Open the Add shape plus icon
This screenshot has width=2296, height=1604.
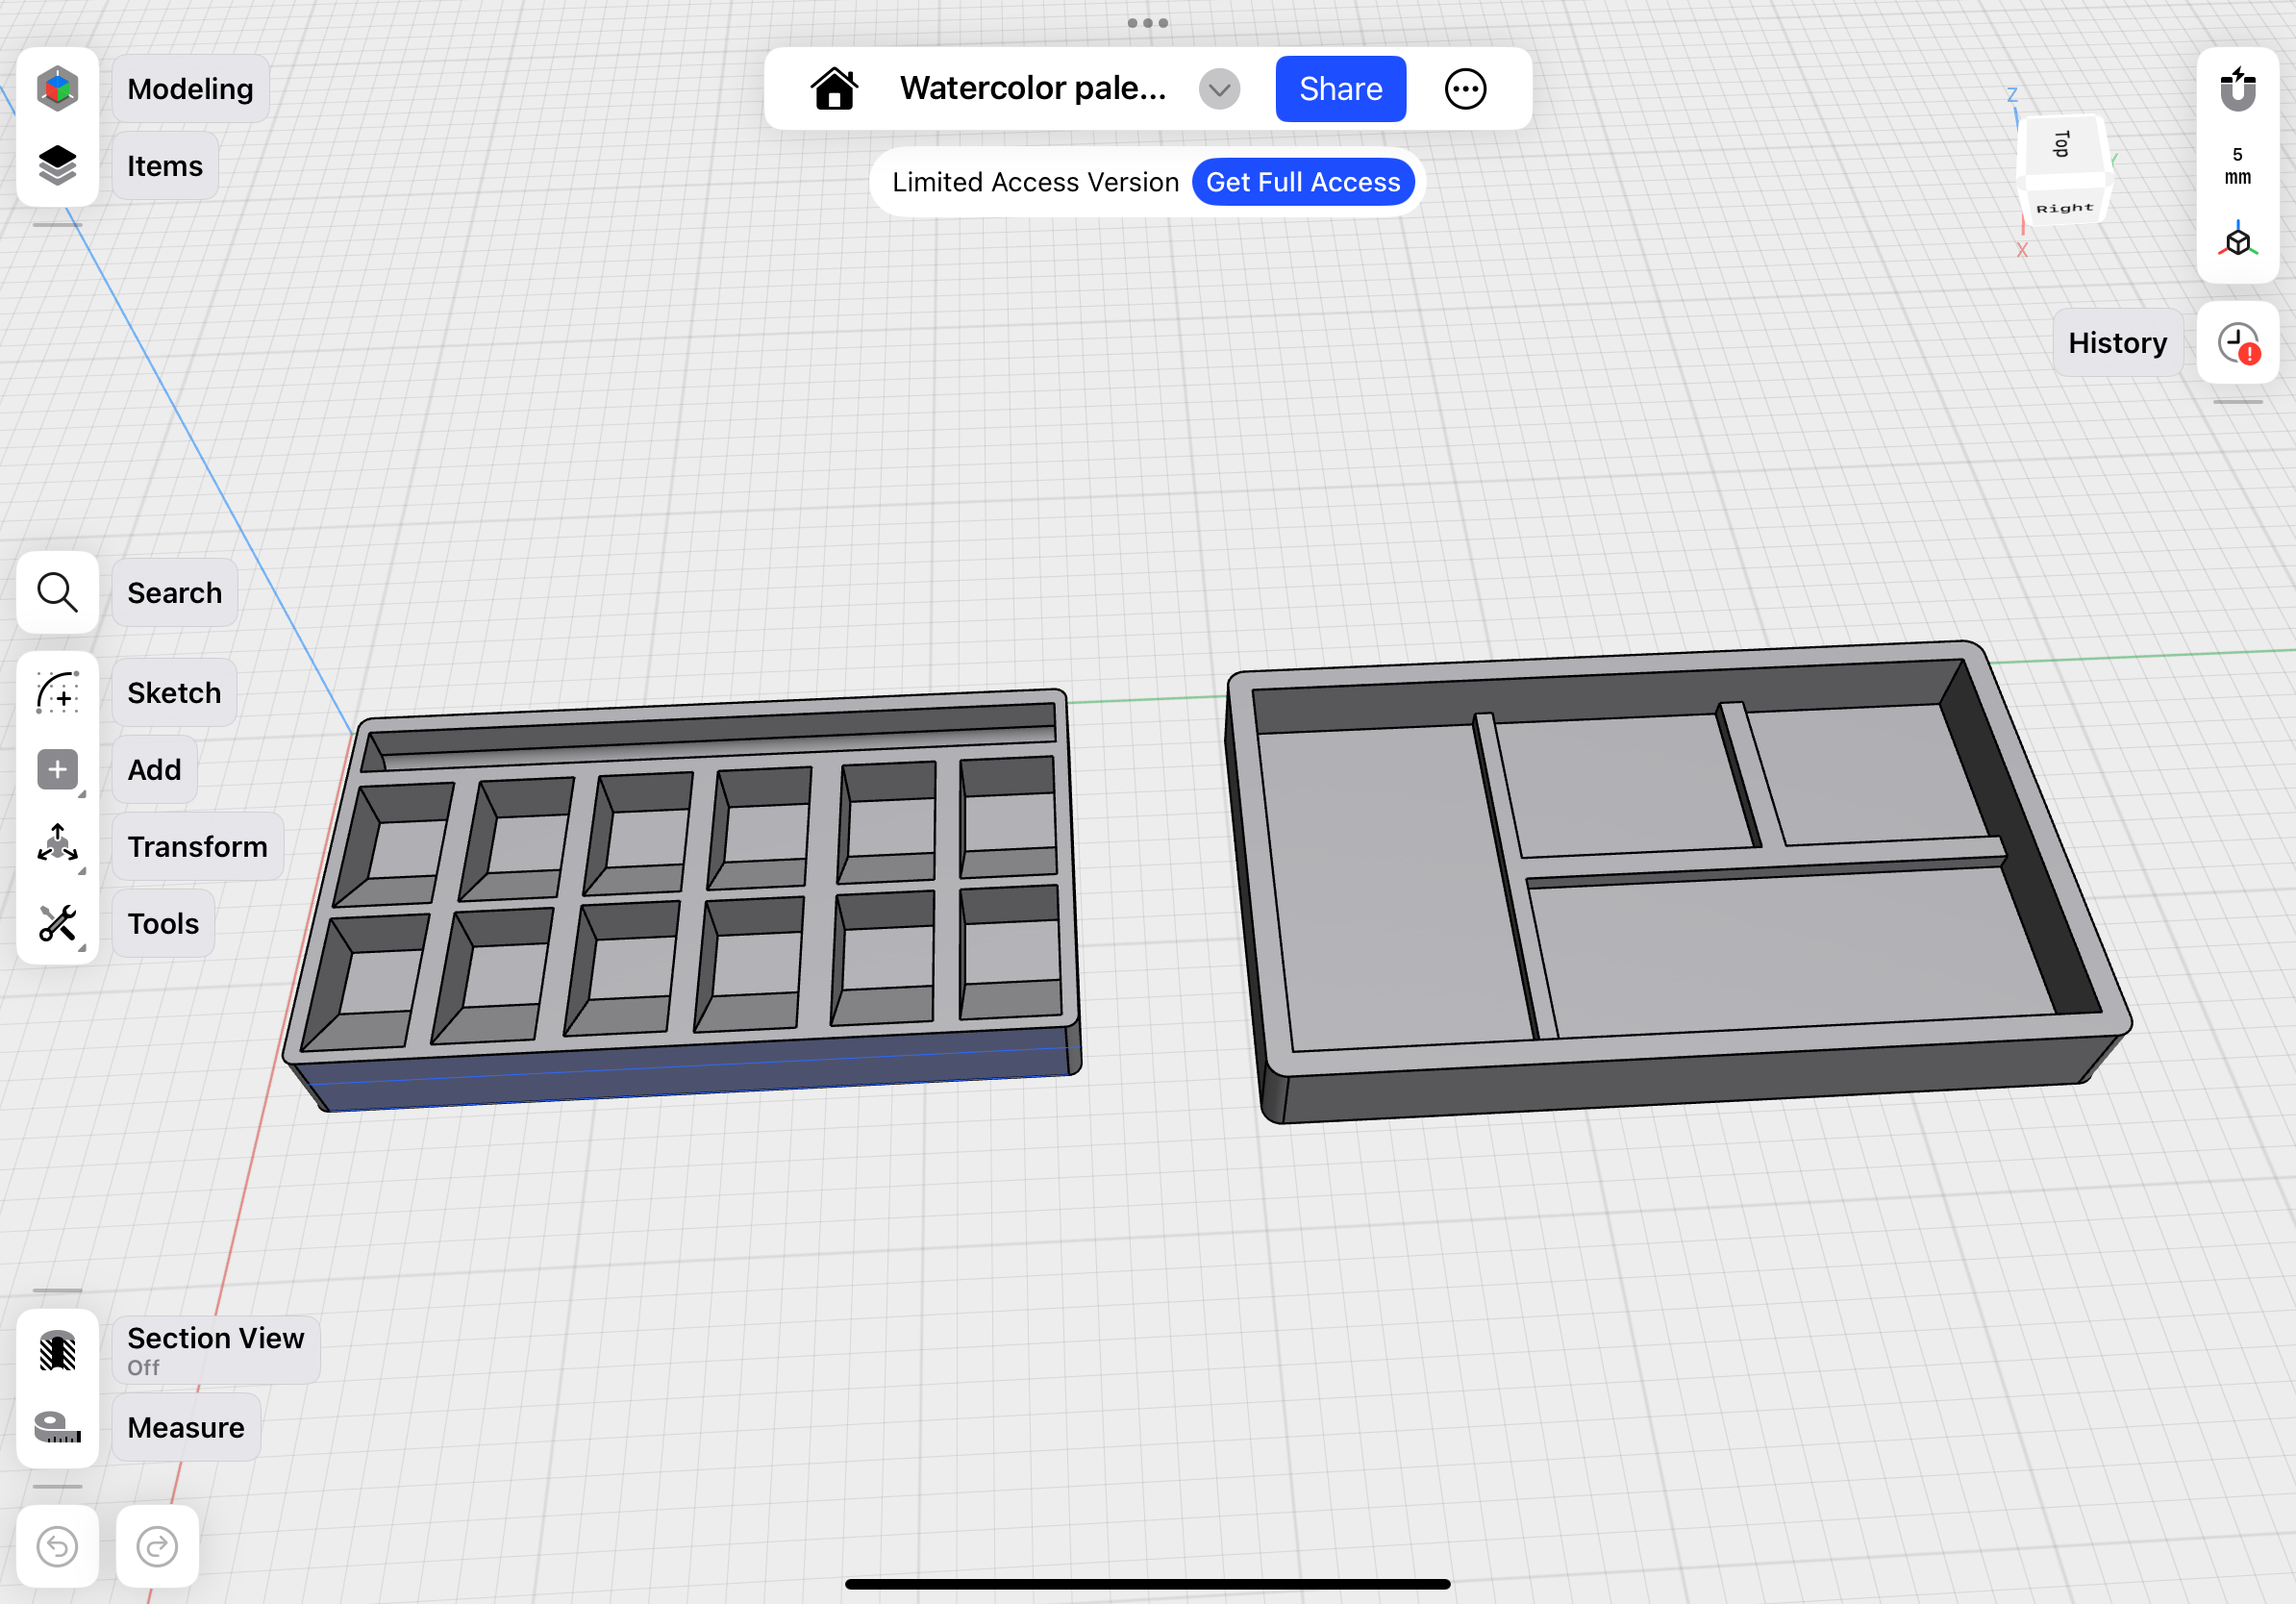pyautogui.click(x=57, y=769)
